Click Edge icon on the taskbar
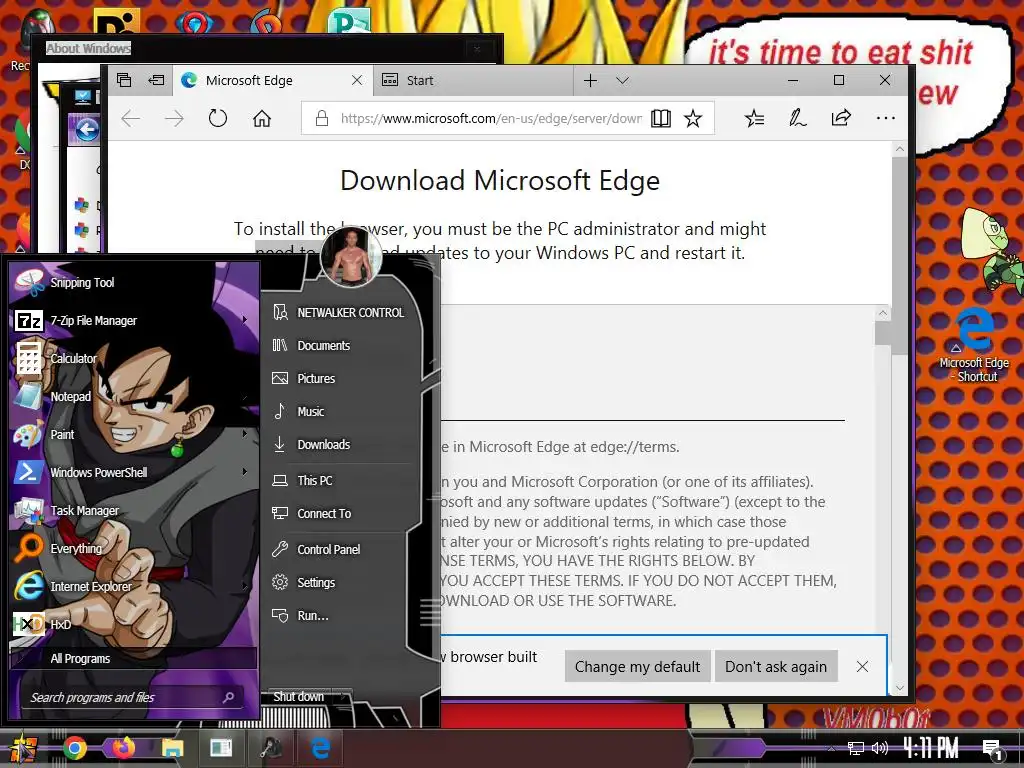The height and width of the screenshot is (768, 1024). (x=320, y=748)
